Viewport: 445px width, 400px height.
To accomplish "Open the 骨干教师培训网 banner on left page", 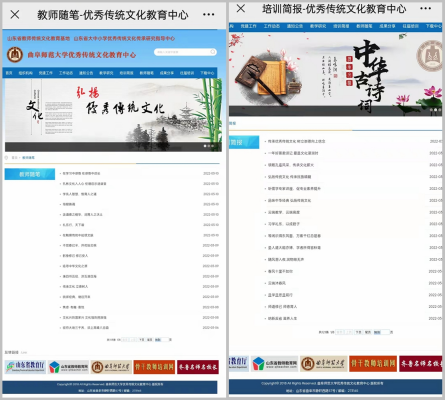I will tap(154, 367).
